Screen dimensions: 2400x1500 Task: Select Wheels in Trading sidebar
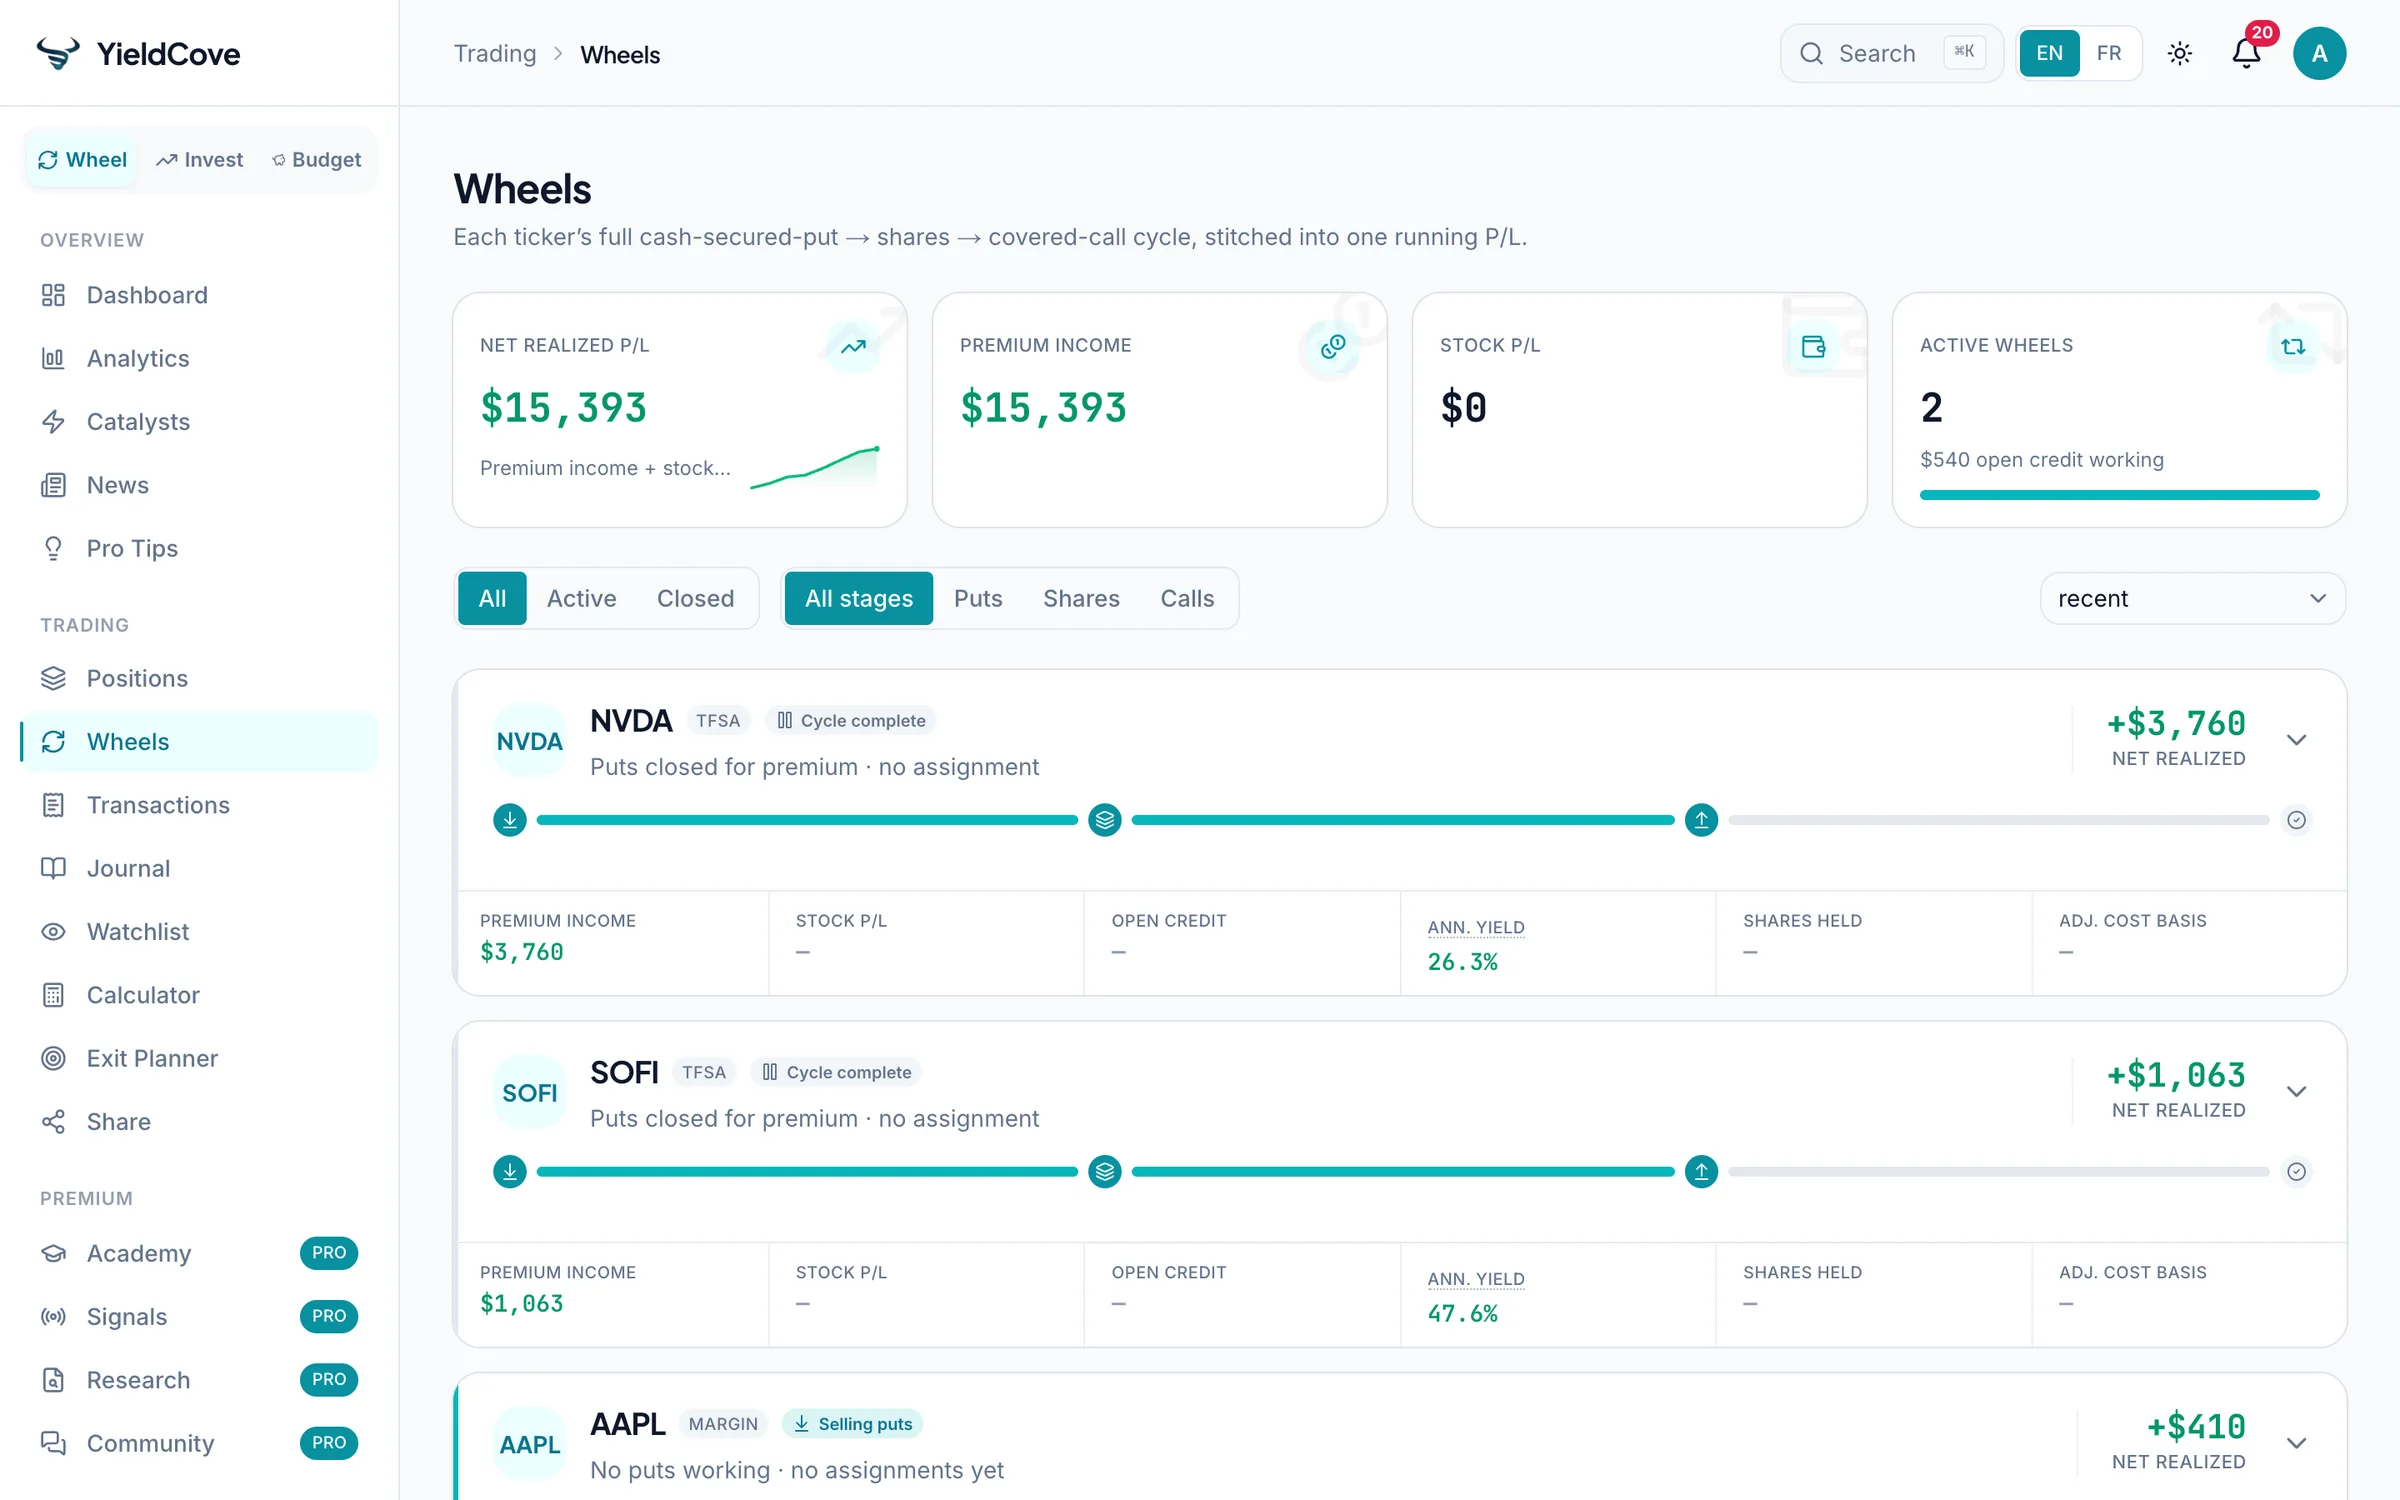[199, 741]
